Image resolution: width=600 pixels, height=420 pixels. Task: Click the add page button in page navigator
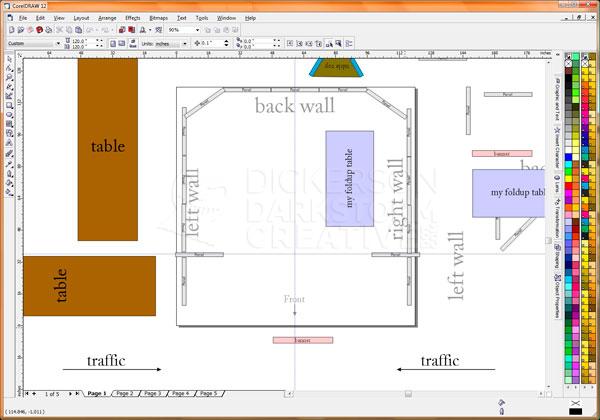(x=34, y=393)
